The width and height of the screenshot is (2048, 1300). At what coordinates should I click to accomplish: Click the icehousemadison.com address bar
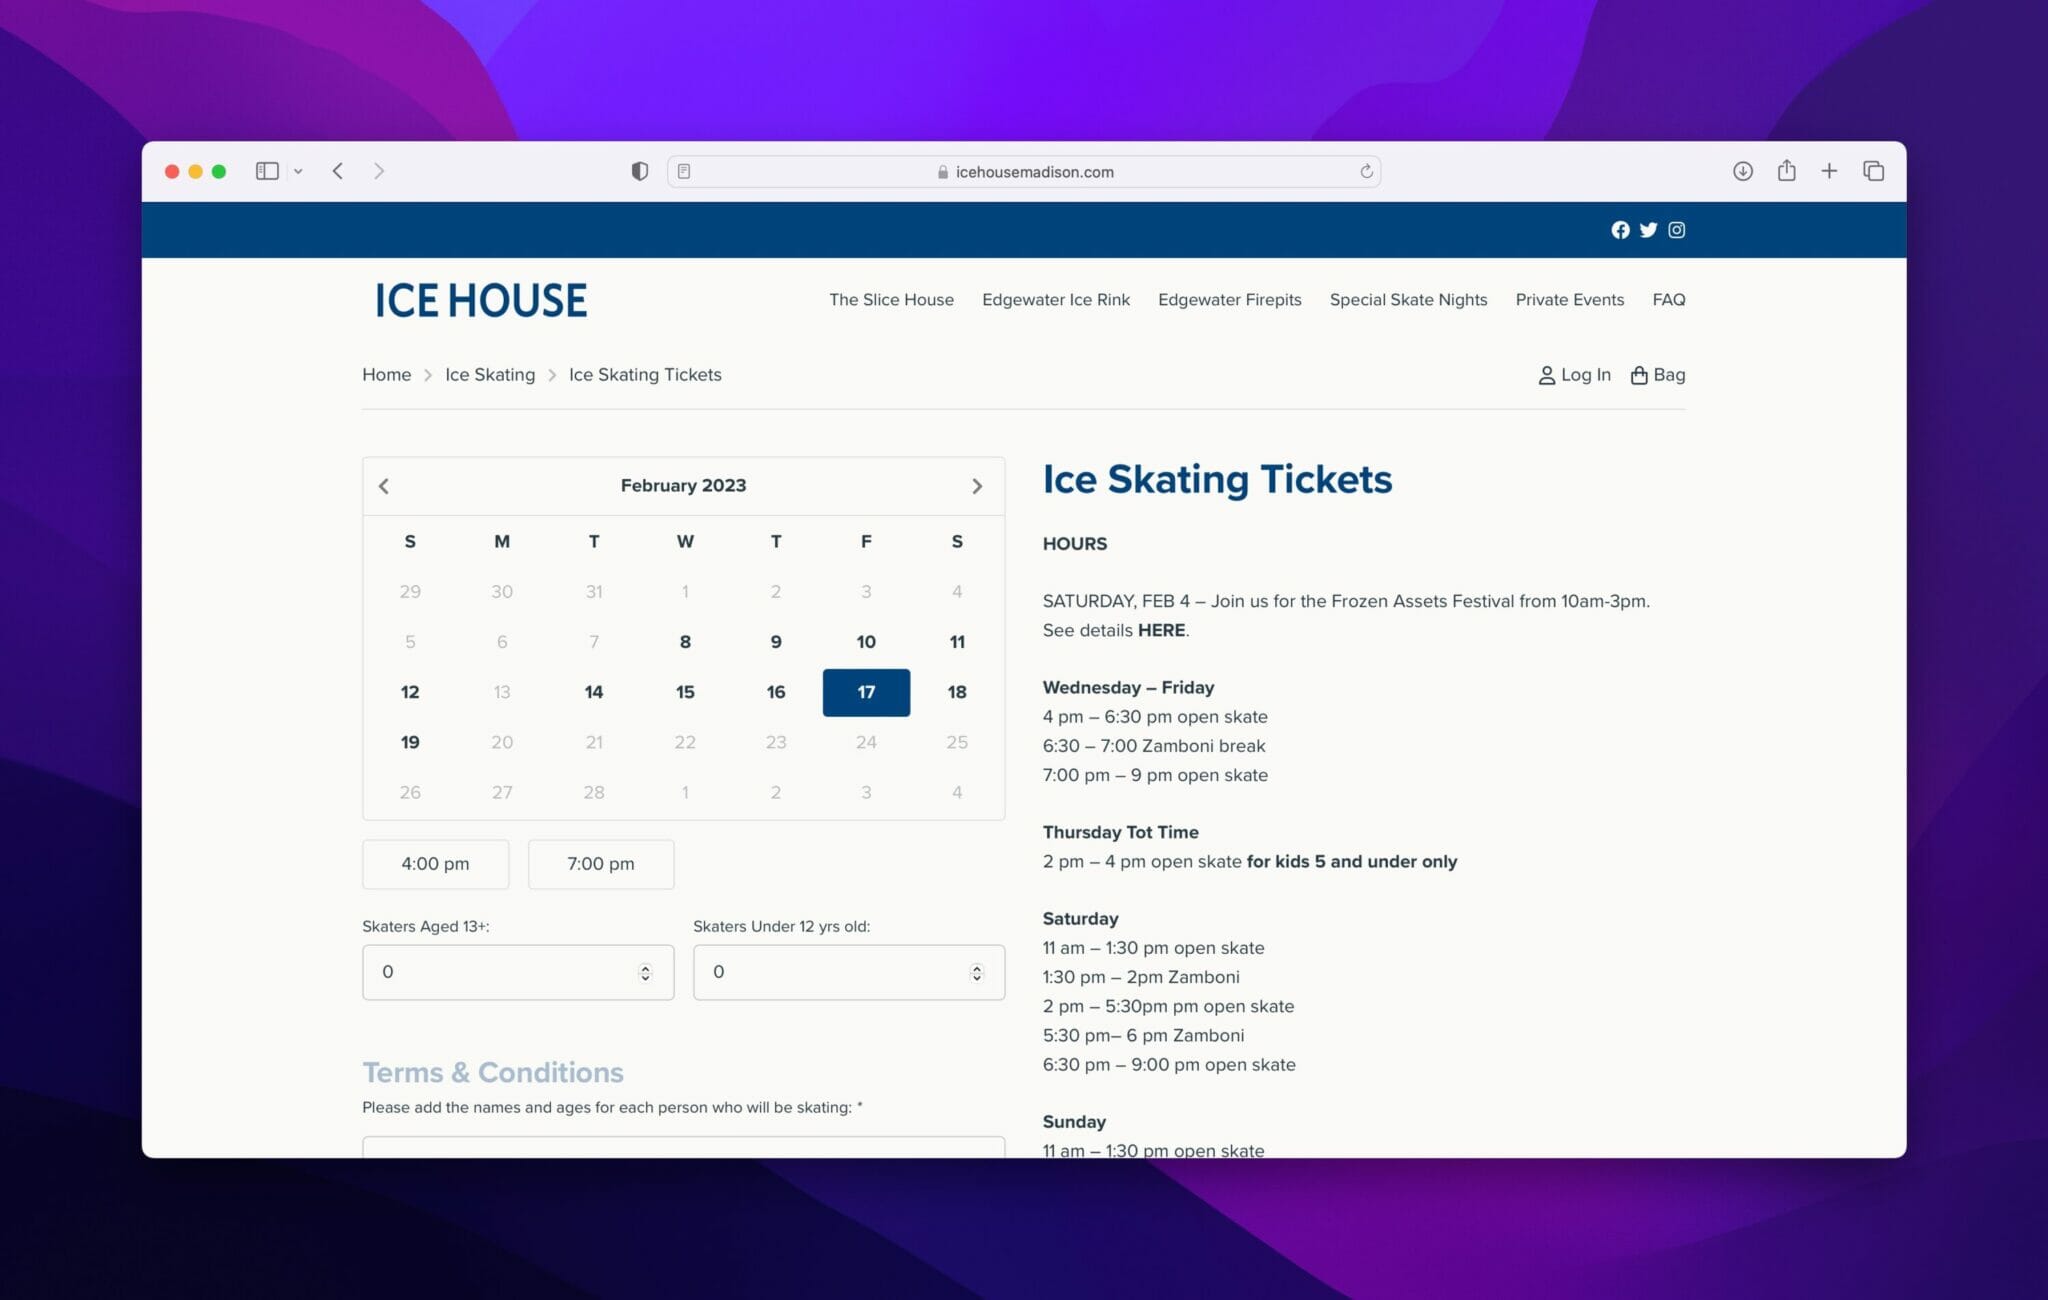pos(1024,171)
